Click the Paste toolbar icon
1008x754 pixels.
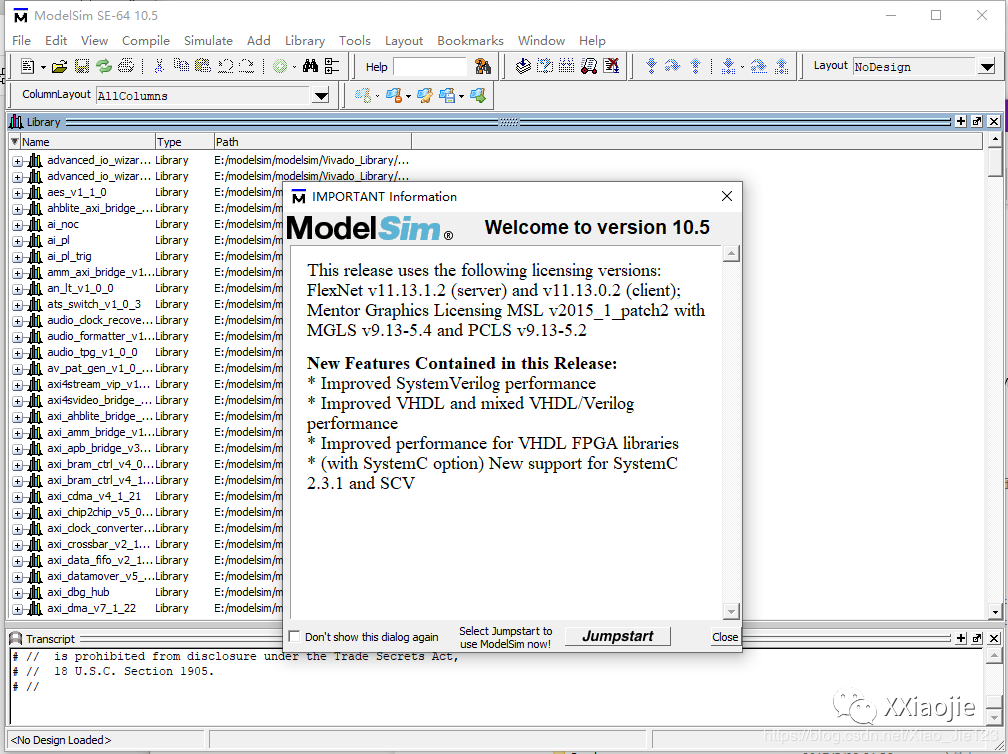[203, 66]
